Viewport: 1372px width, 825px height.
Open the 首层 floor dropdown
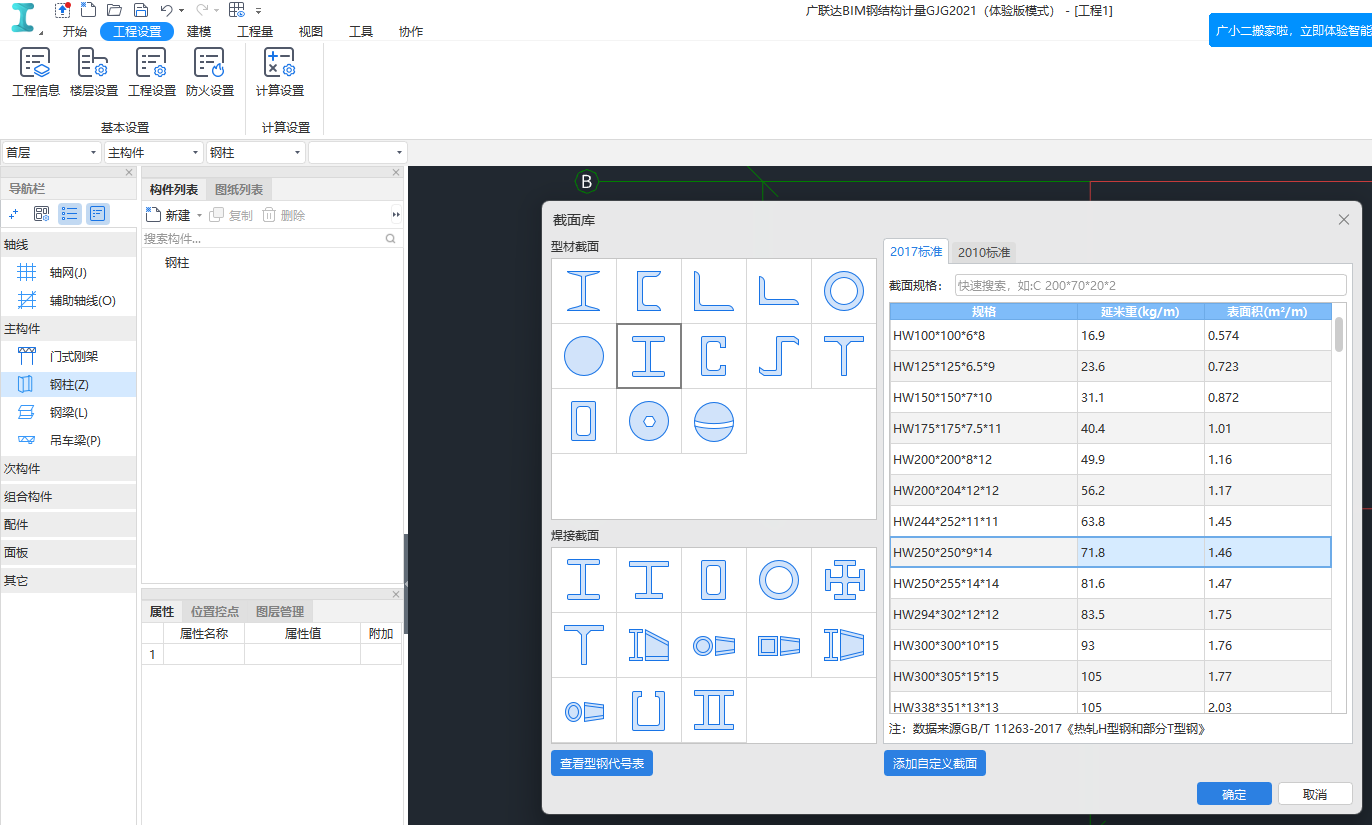51,153
